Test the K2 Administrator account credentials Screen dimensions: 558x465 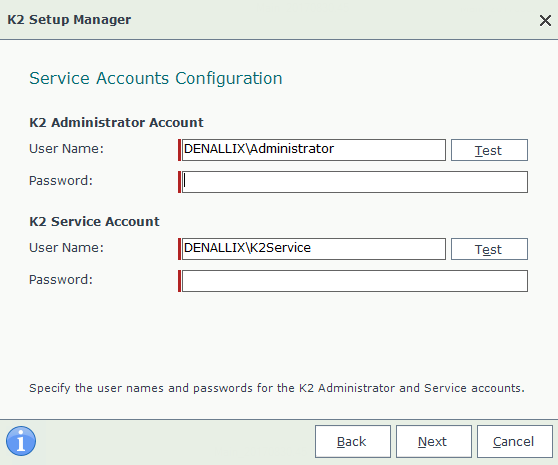tap(489, 150)
